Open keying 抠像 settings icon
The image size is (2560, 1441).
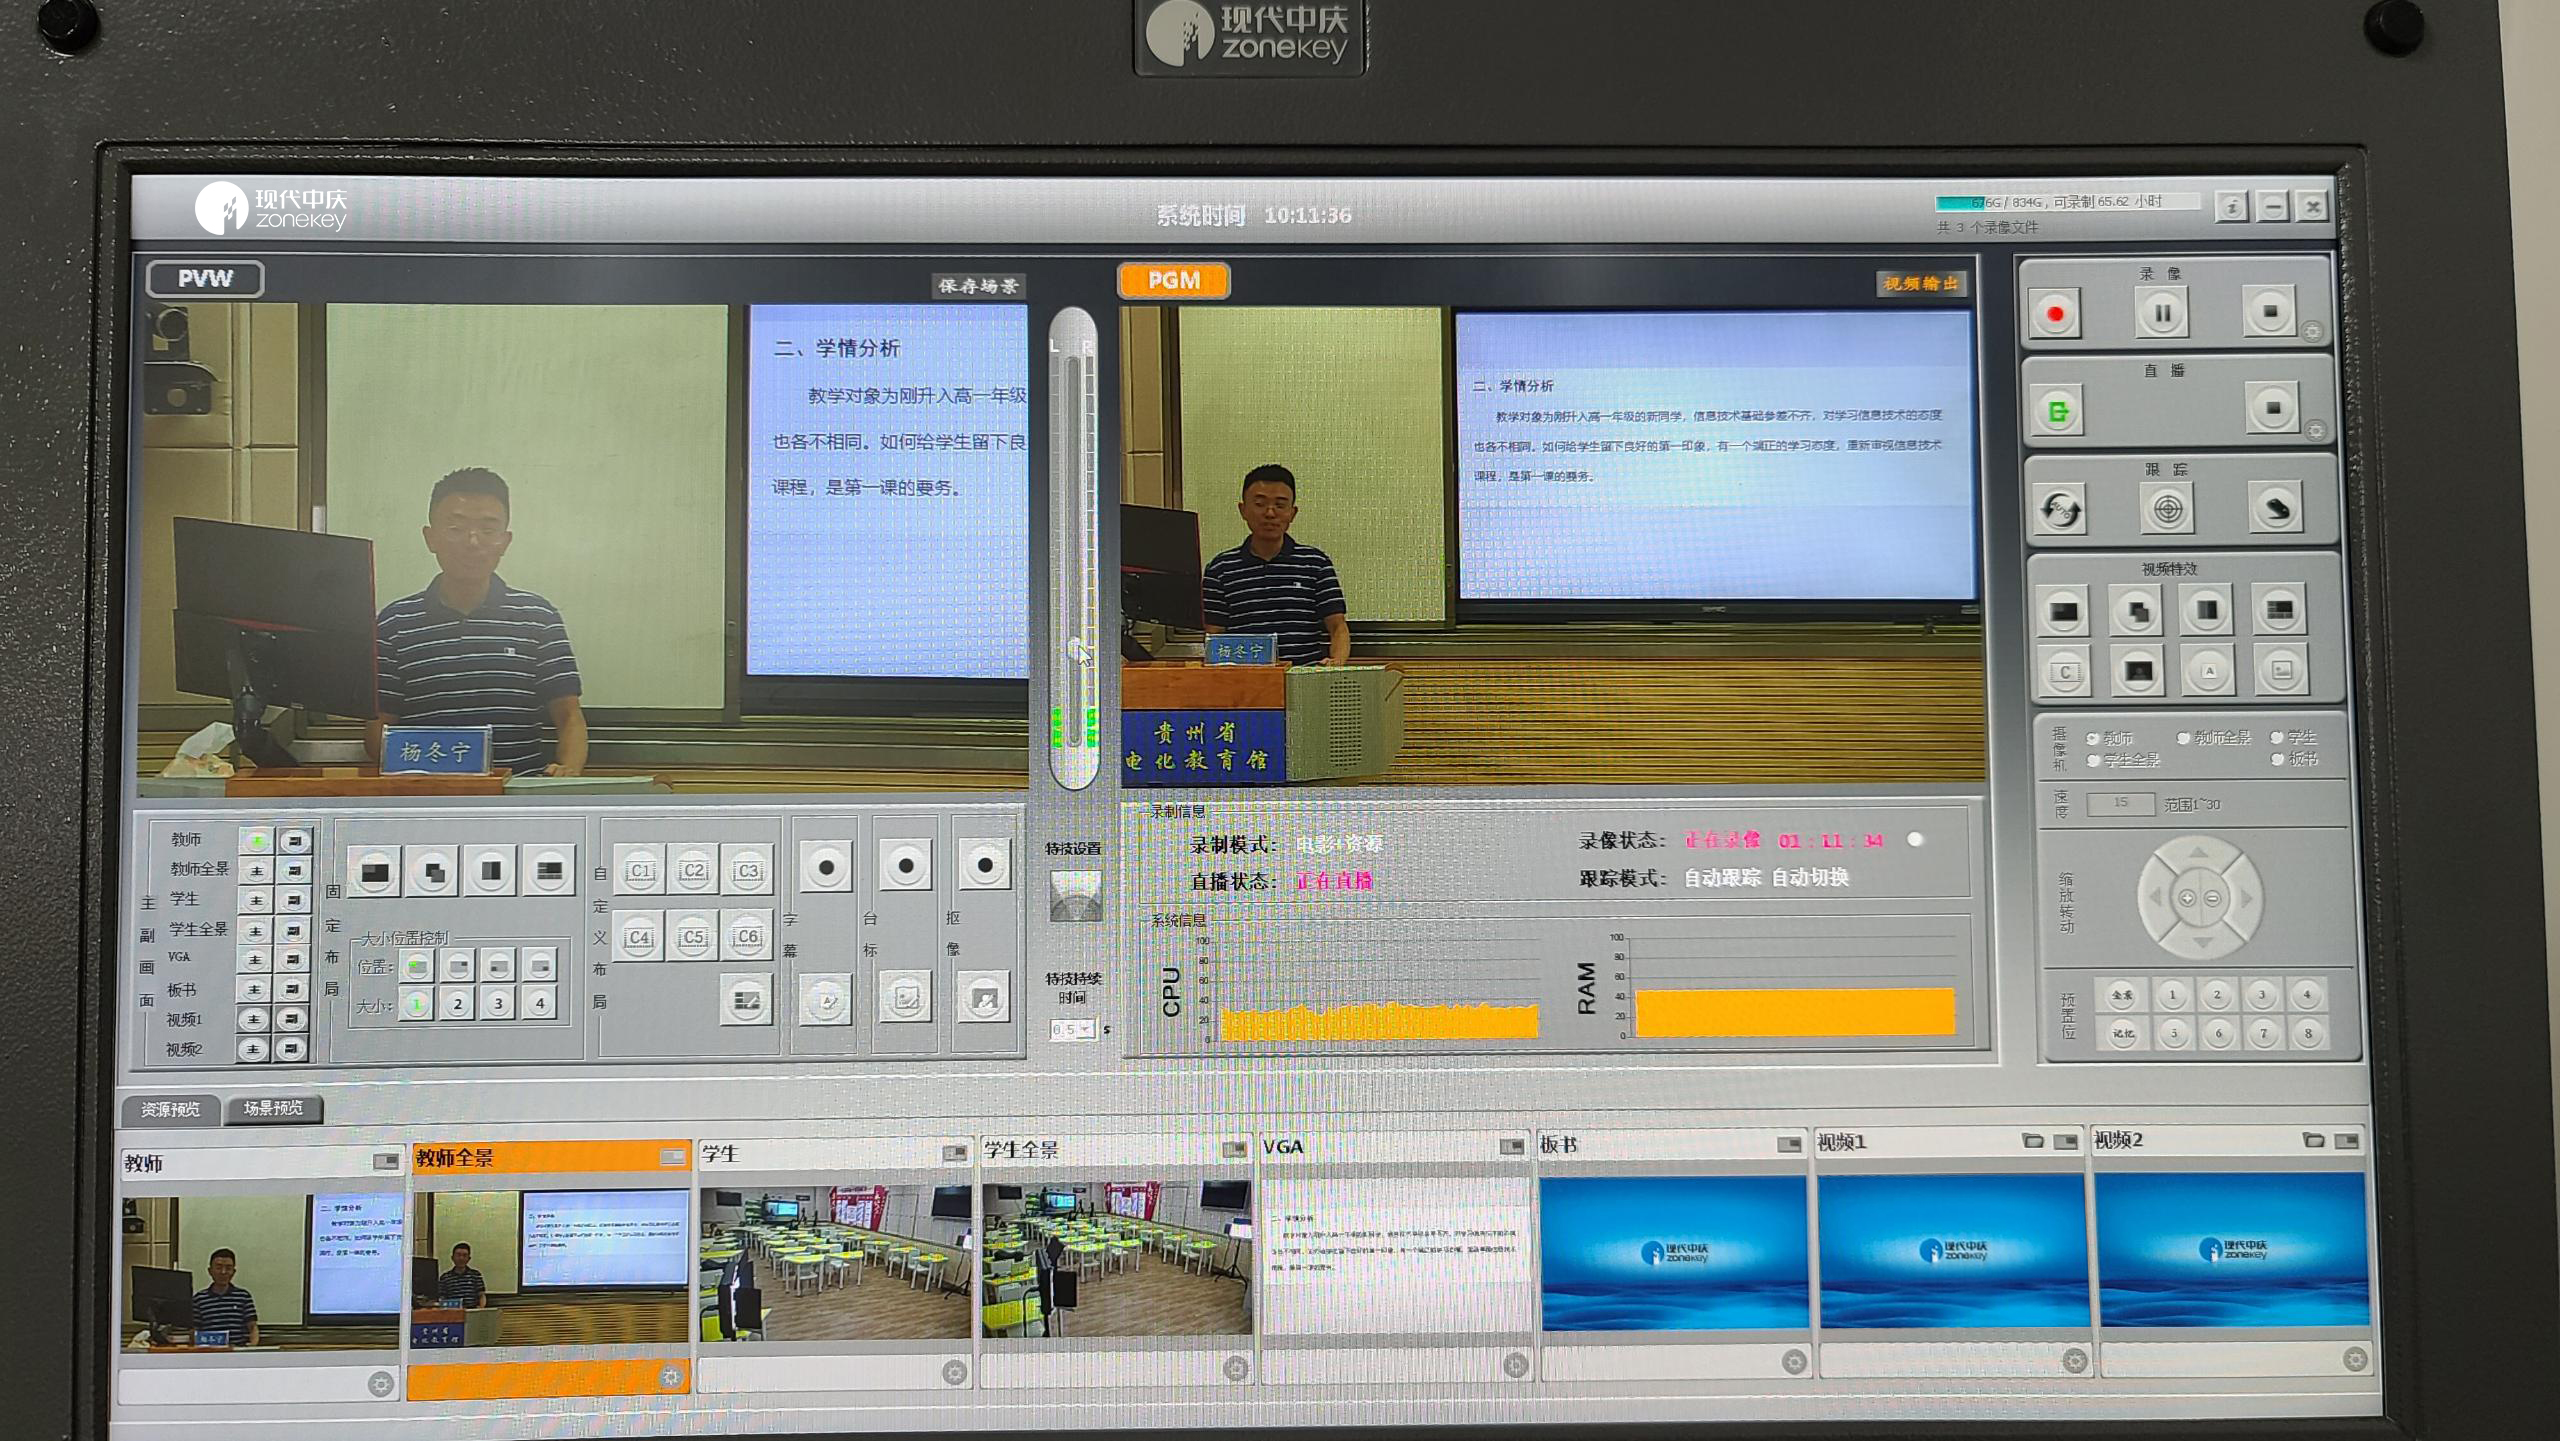[984, 998]
